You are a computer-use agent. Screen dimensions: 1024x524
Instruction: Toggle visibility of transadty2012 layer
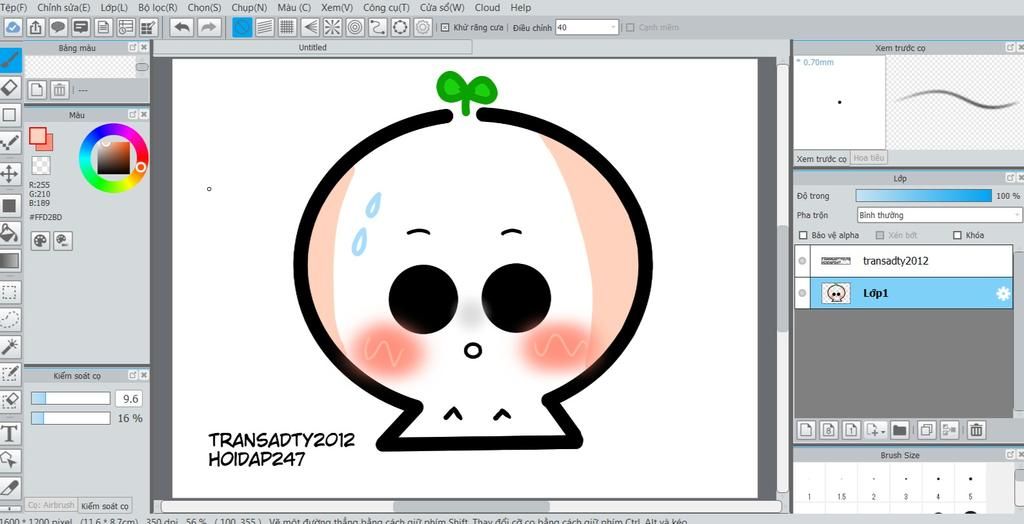[x=802, y=261]
